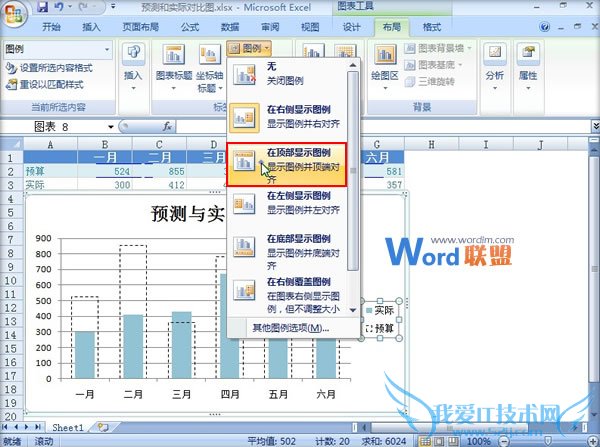
Task: Select the chart legend entry 预算
Action: point(380,328)
